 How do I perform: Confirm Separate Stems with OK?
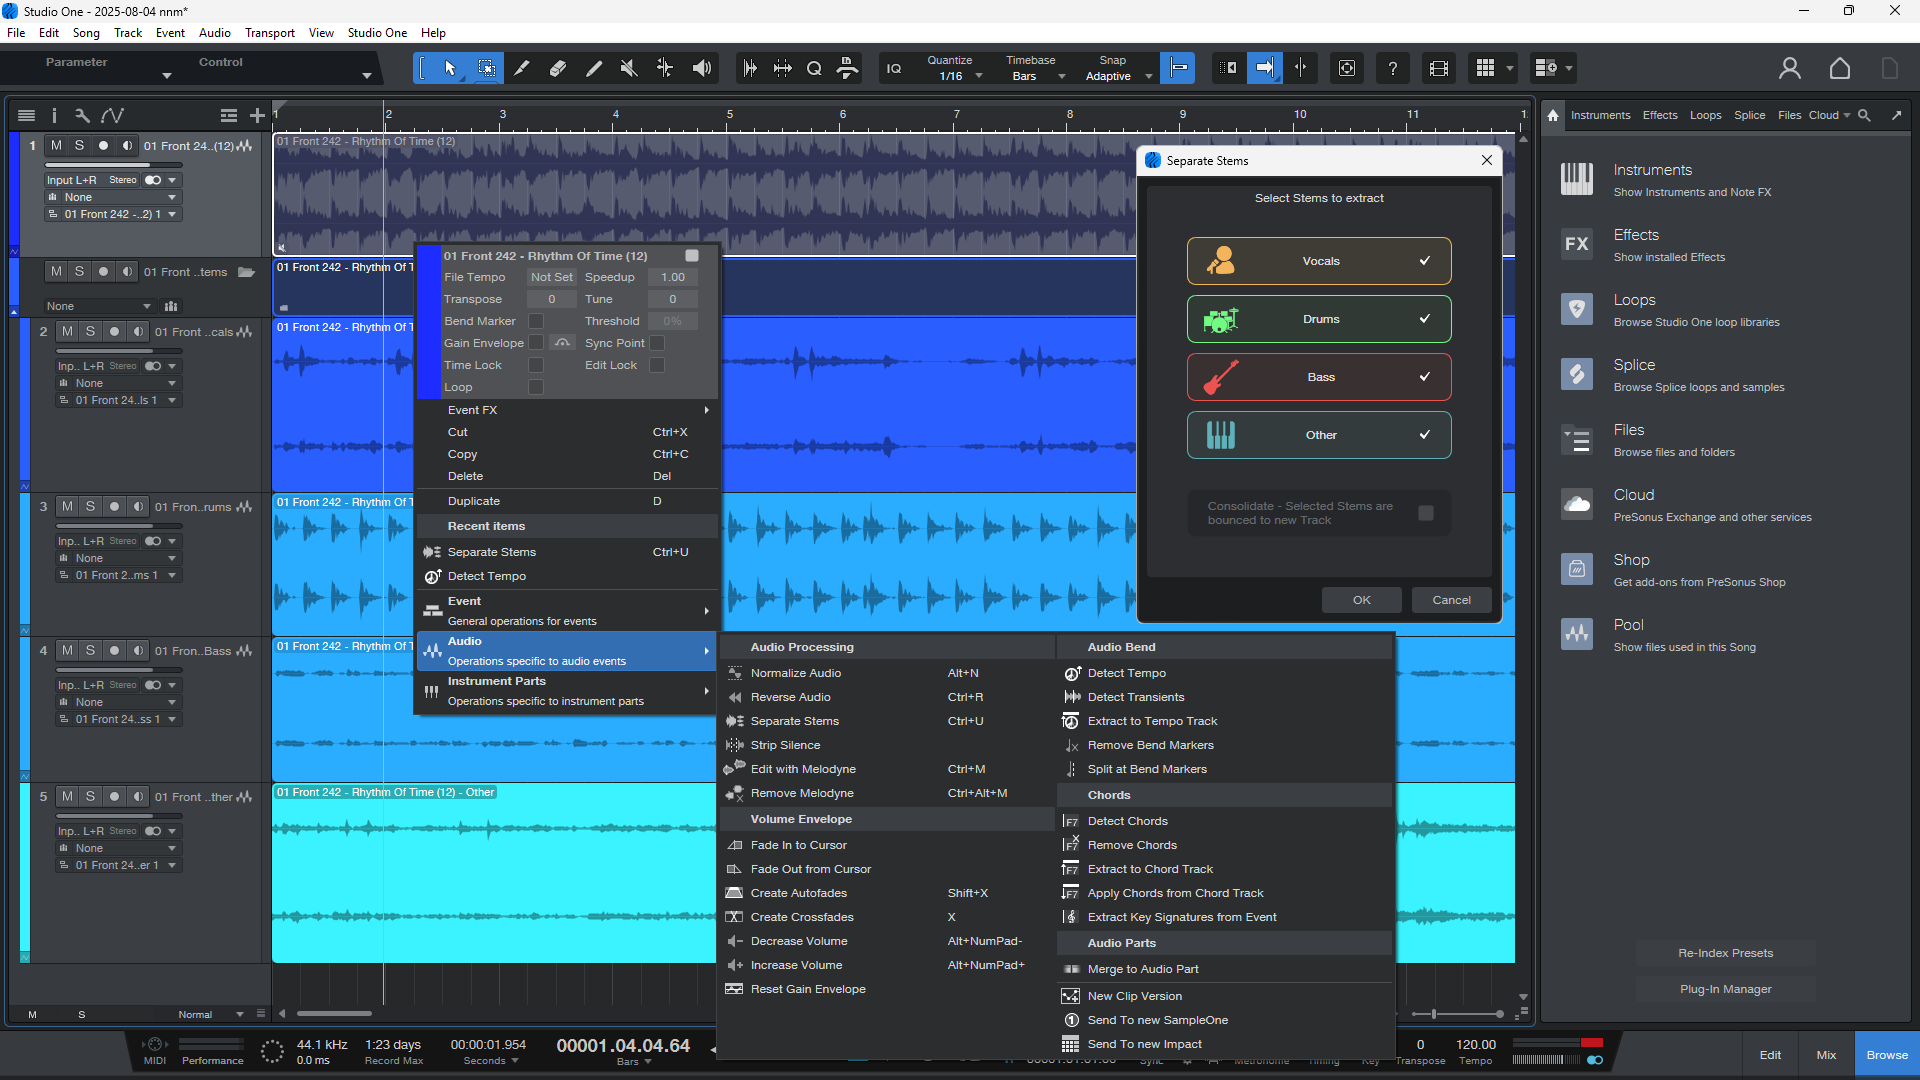point(1361,600)
